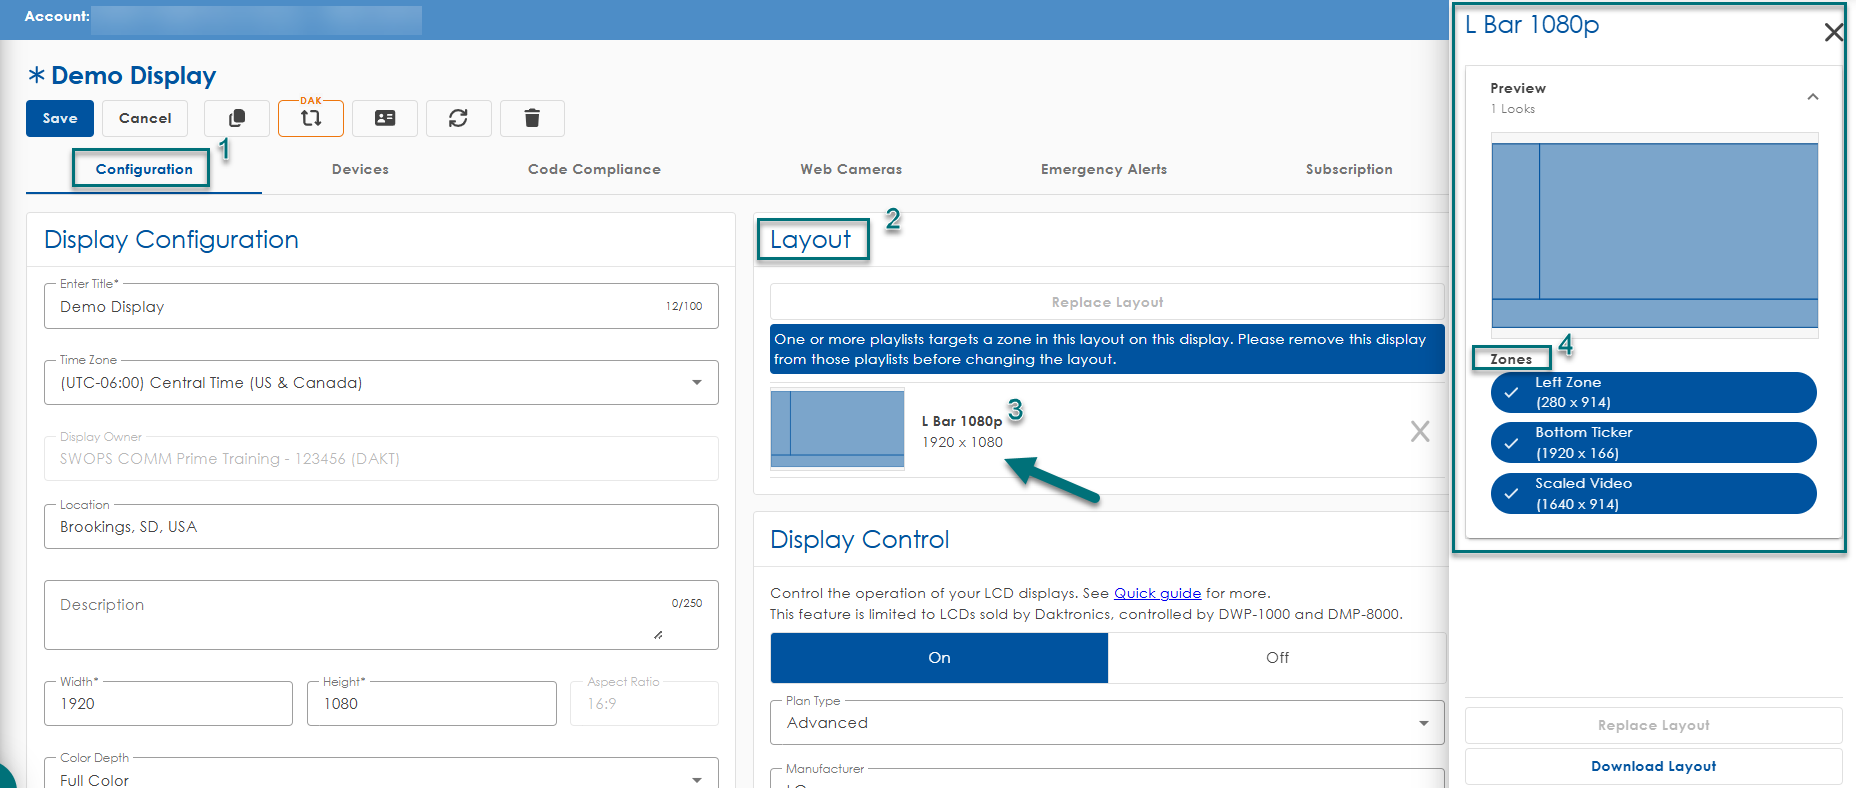Switch to the Devices tab
This screenshot has width=1856, height=788.
(x=360, y=169)
